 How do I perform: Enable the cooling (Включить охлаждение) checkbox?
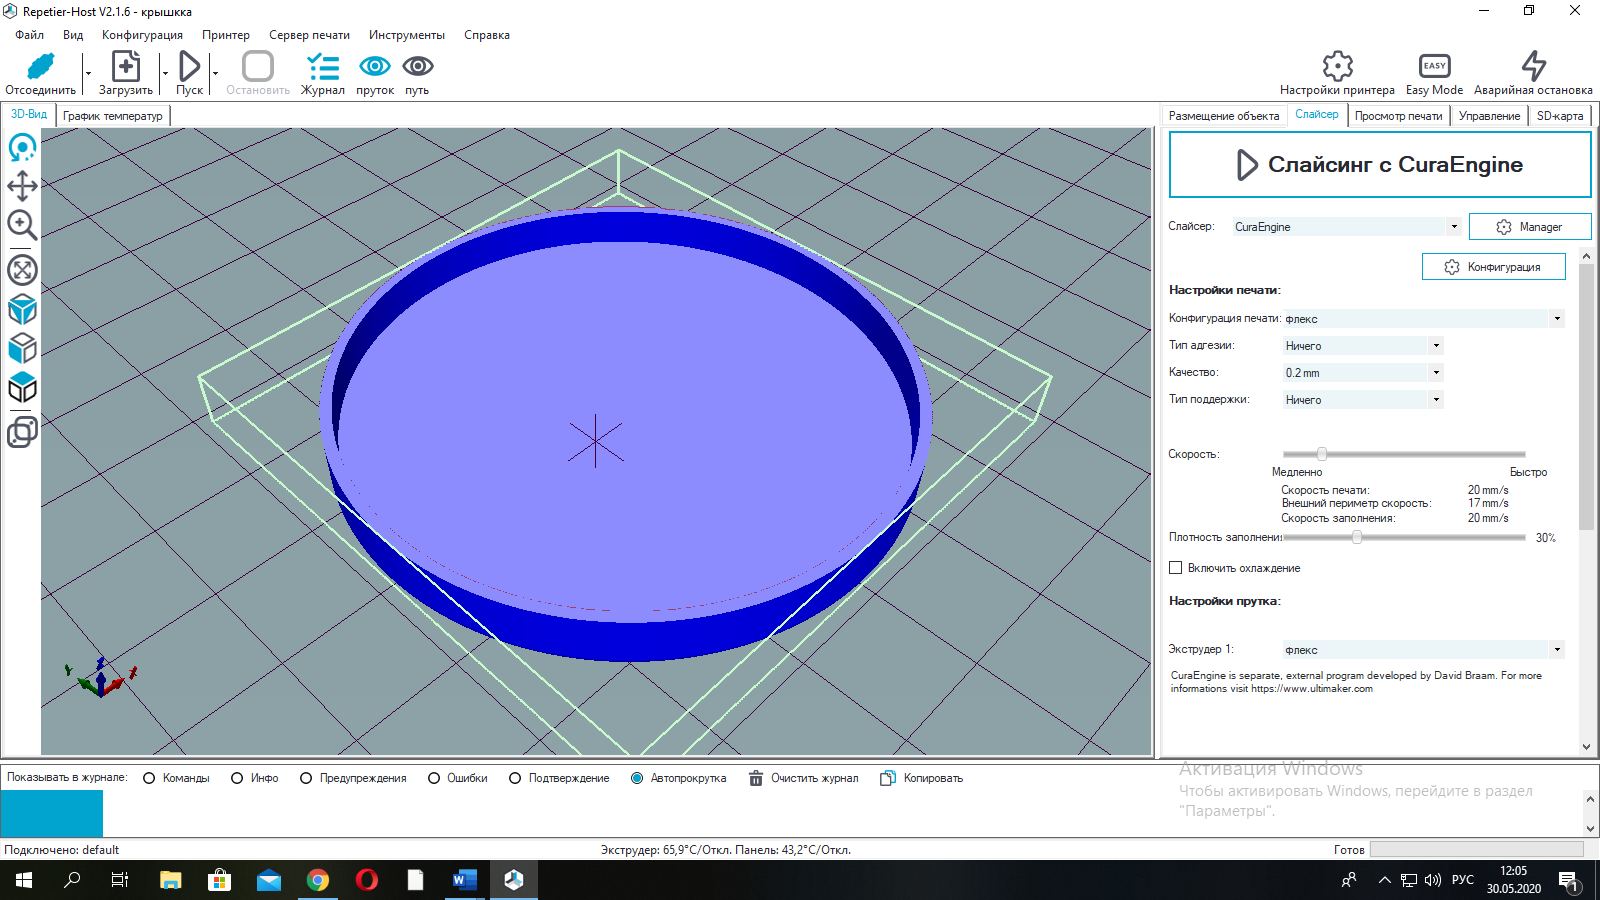pyautogui.click(x=1176, y=568)
